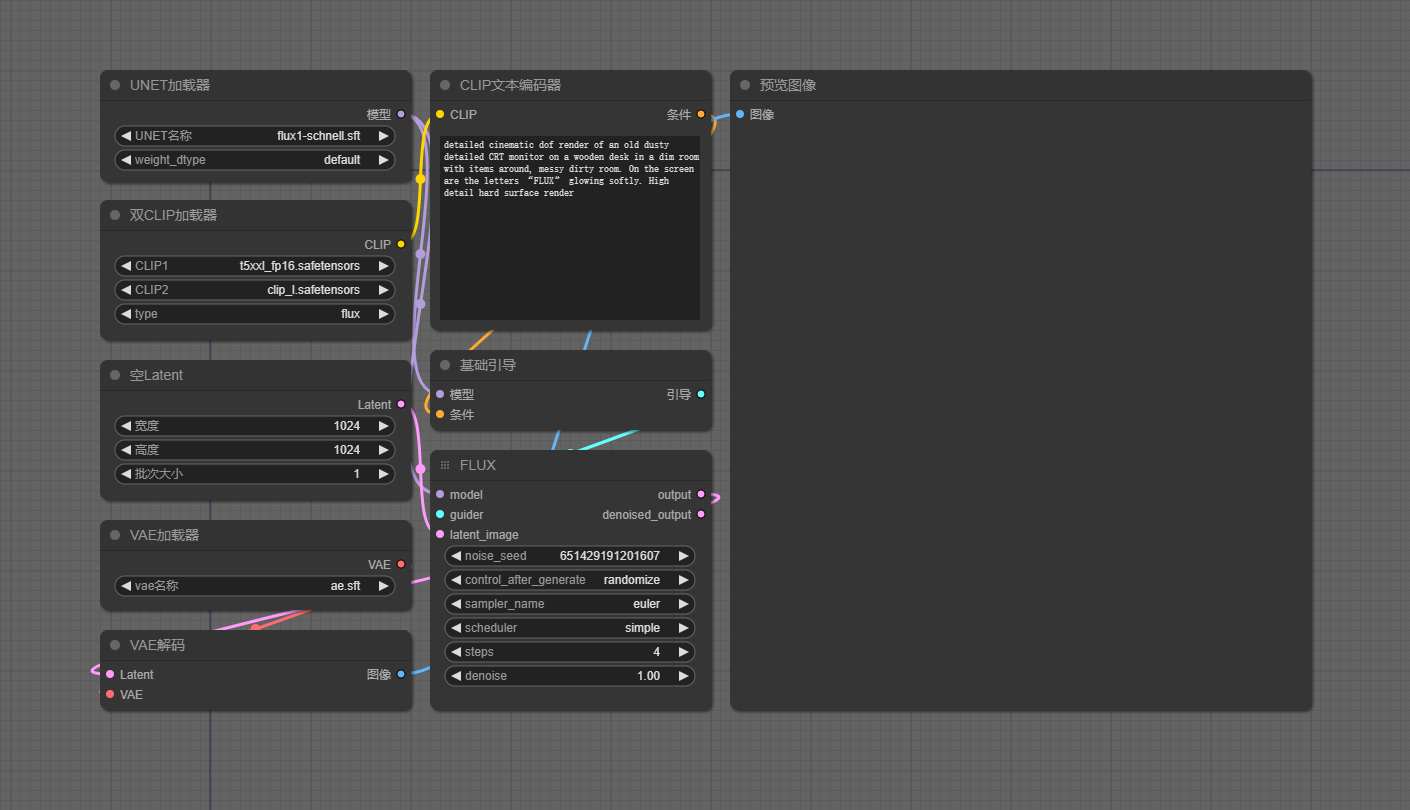Click the denoised_output port on FLUX node

(701, 514)
